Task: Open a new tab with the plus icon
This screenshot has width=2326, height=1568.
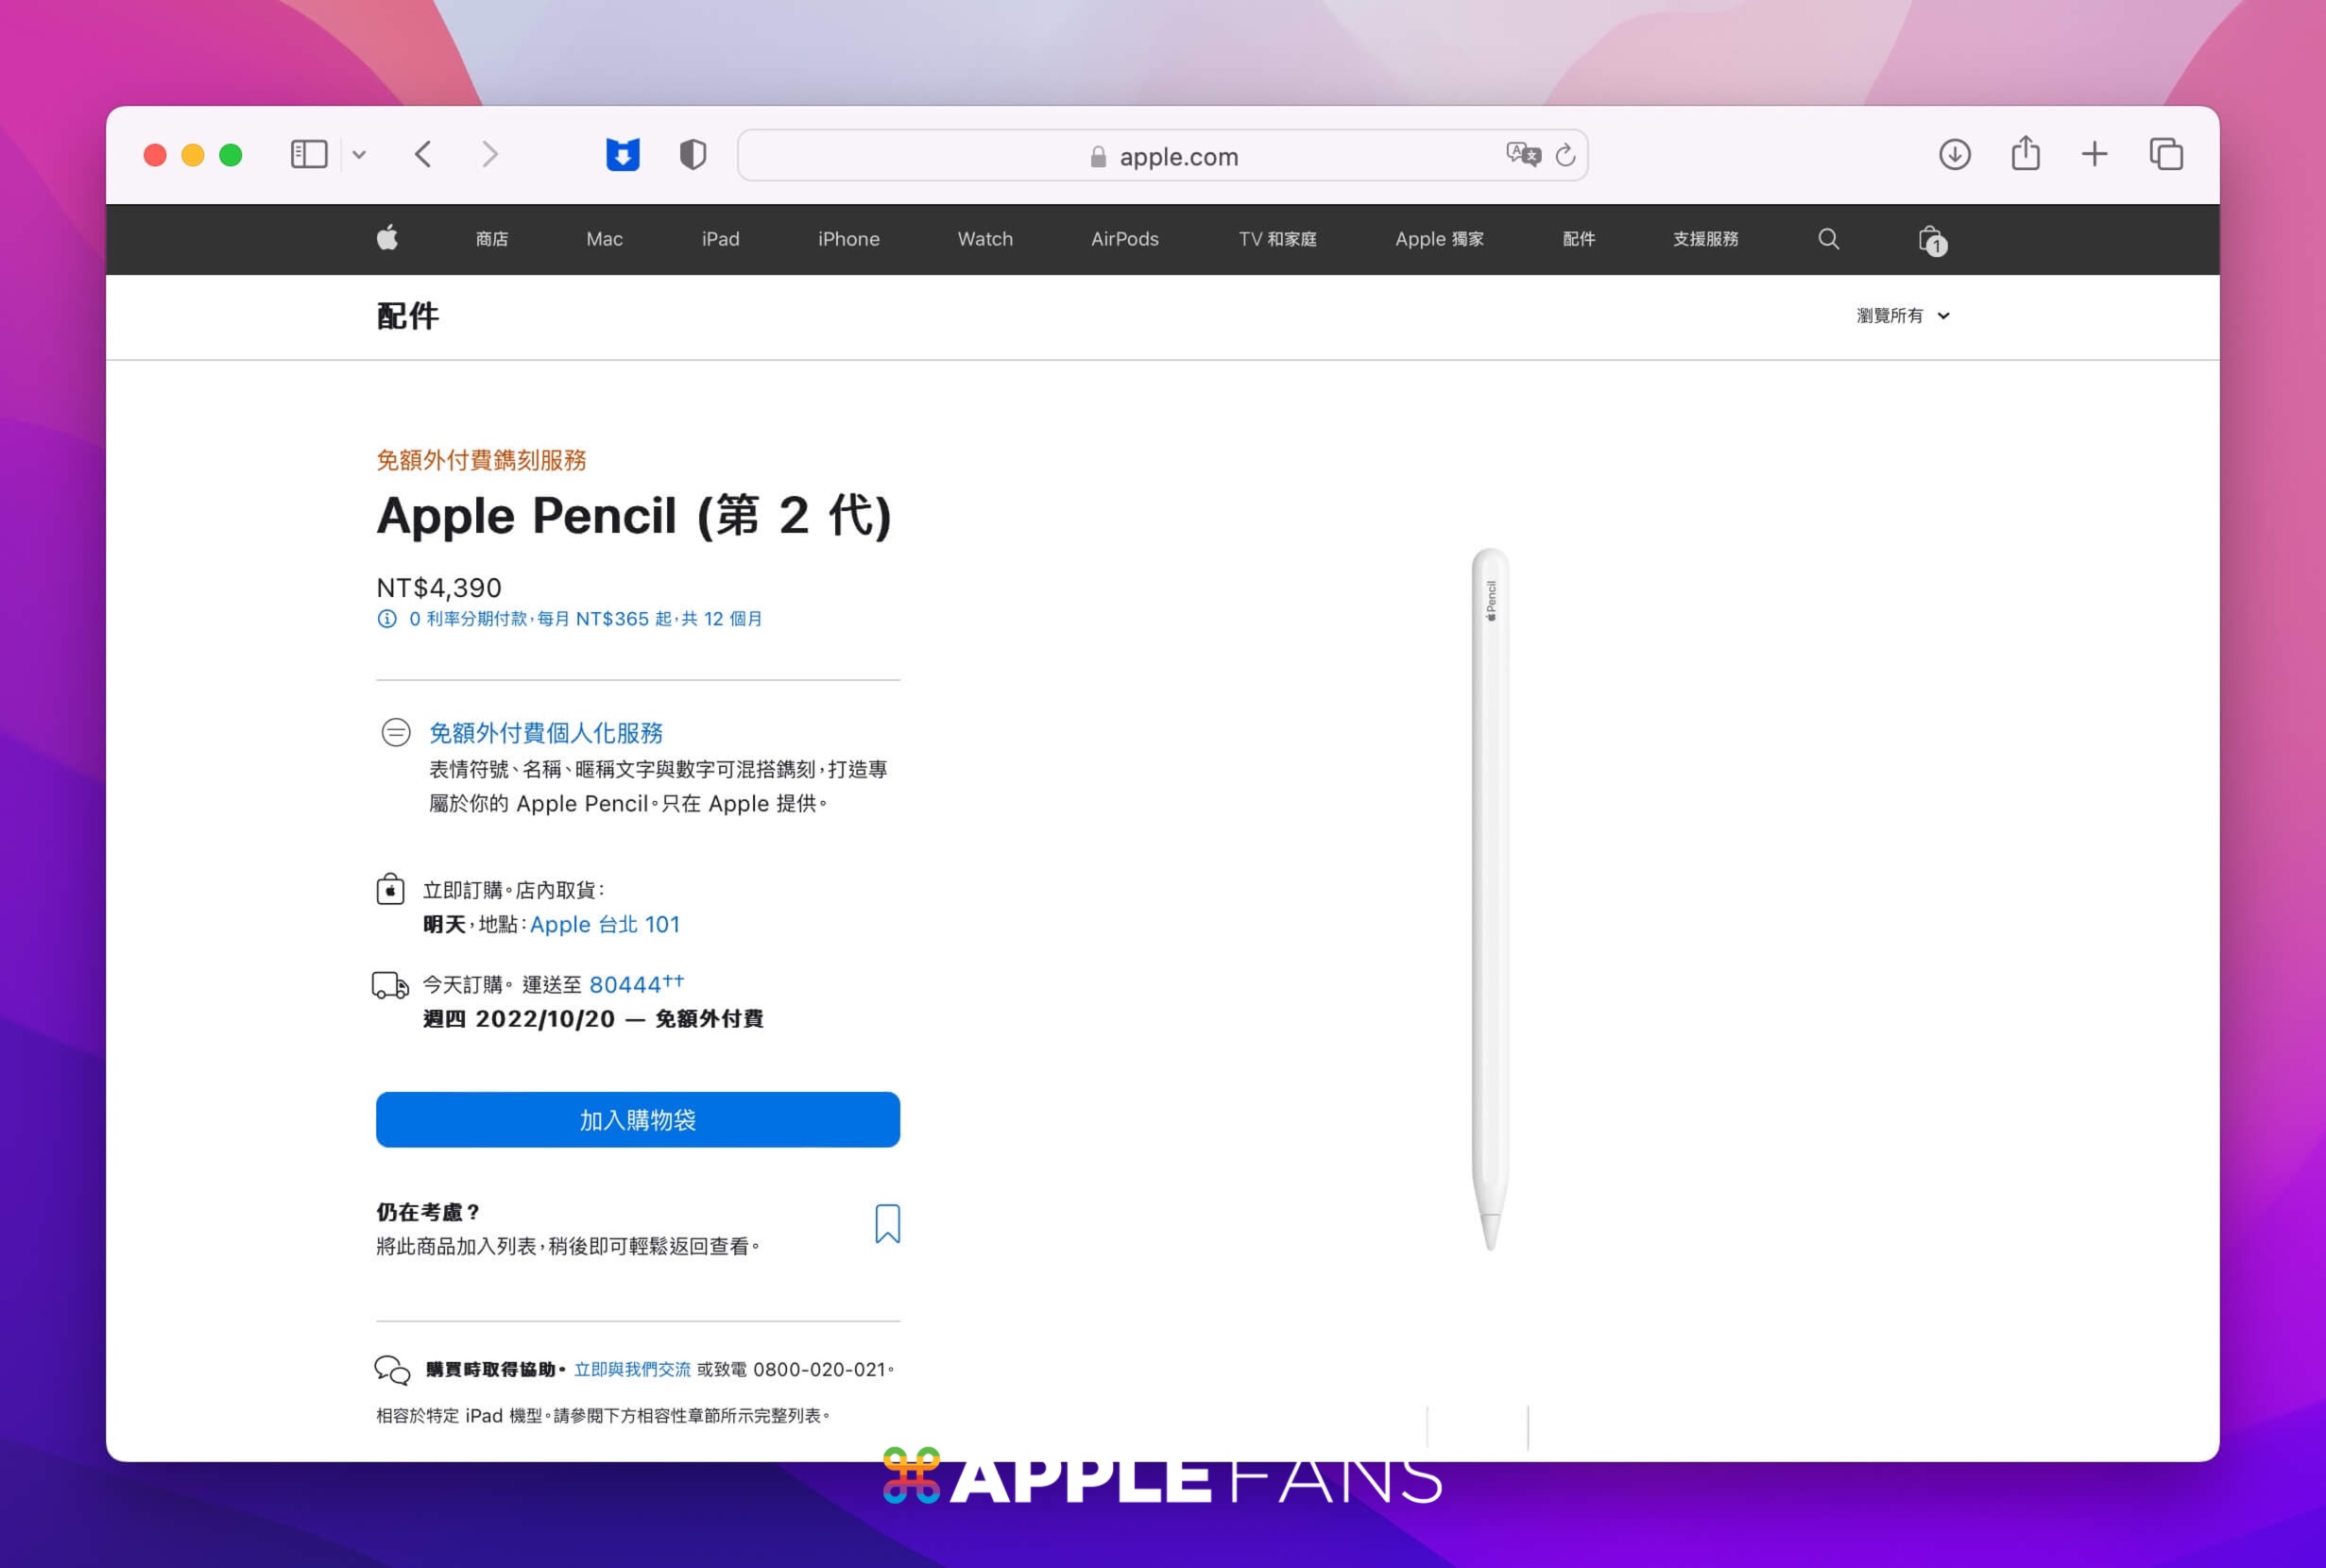Action: click(2095, 154)
